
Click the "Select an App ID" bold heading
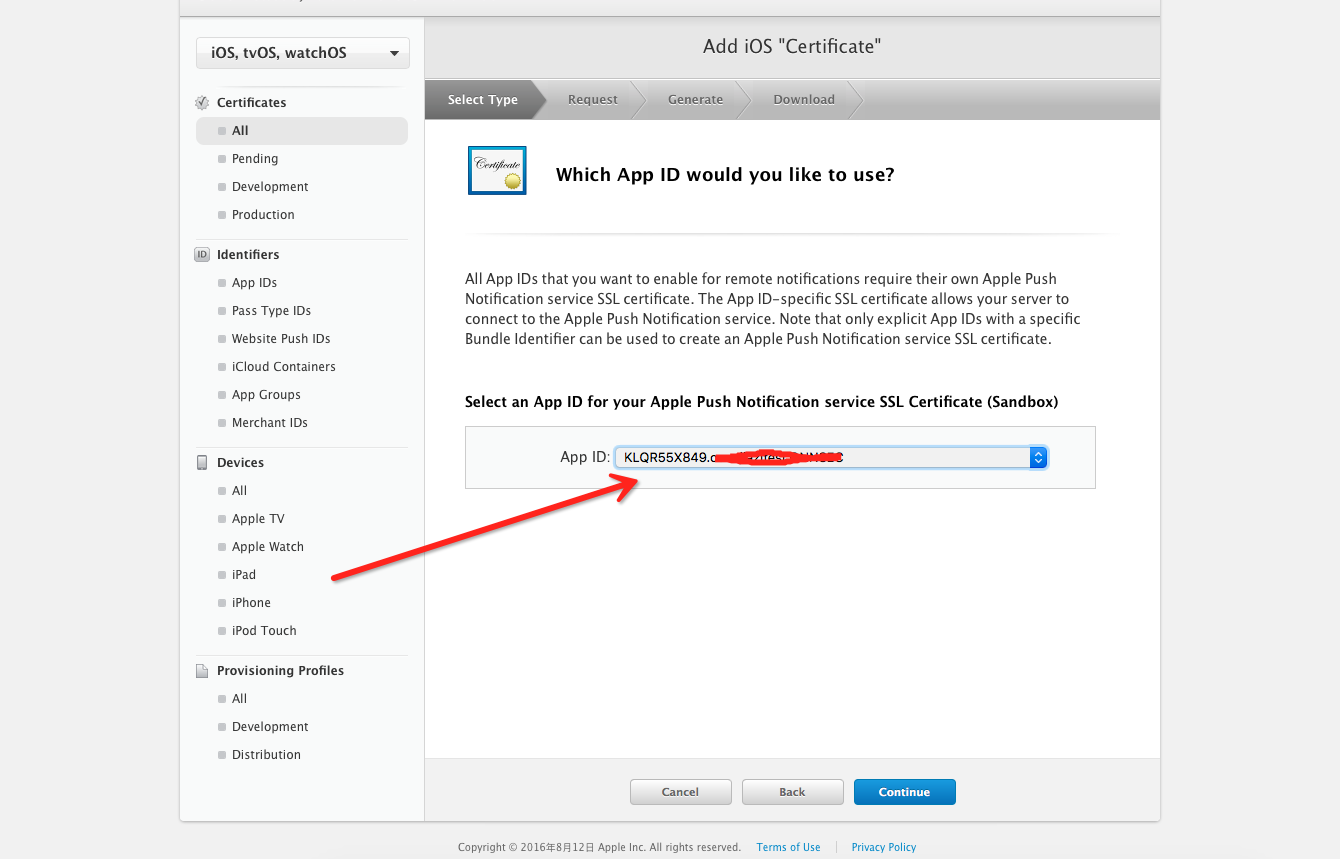coord(761,402)
